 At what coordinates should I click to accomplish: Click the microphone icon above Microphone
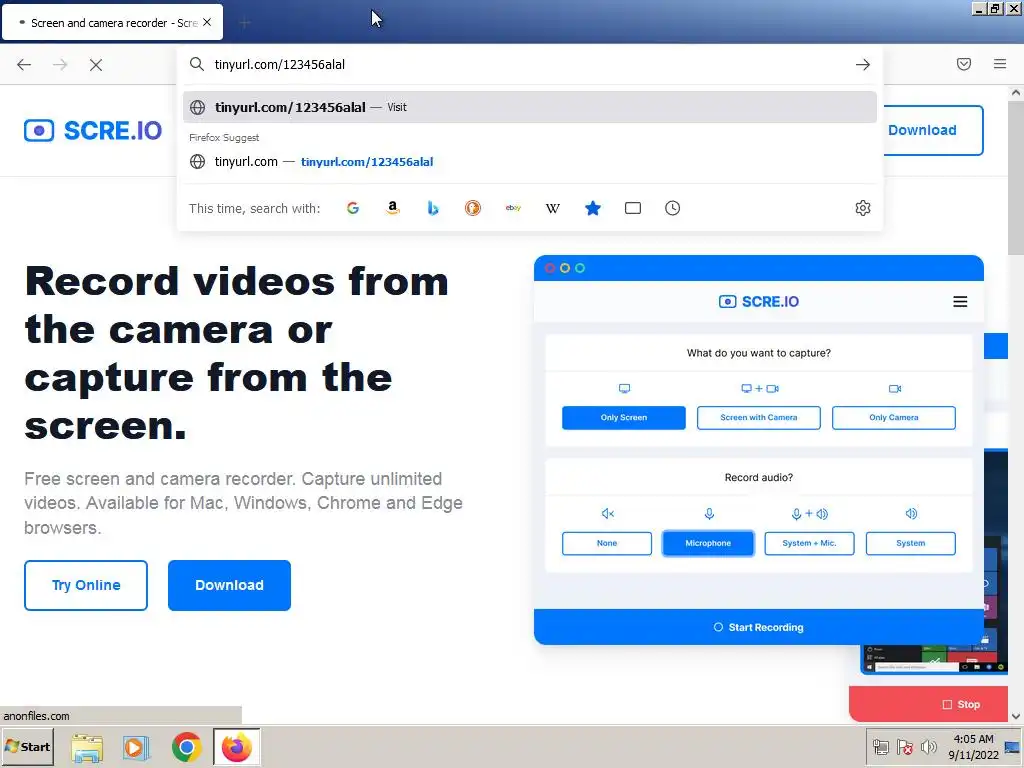(x=709, y=514)
